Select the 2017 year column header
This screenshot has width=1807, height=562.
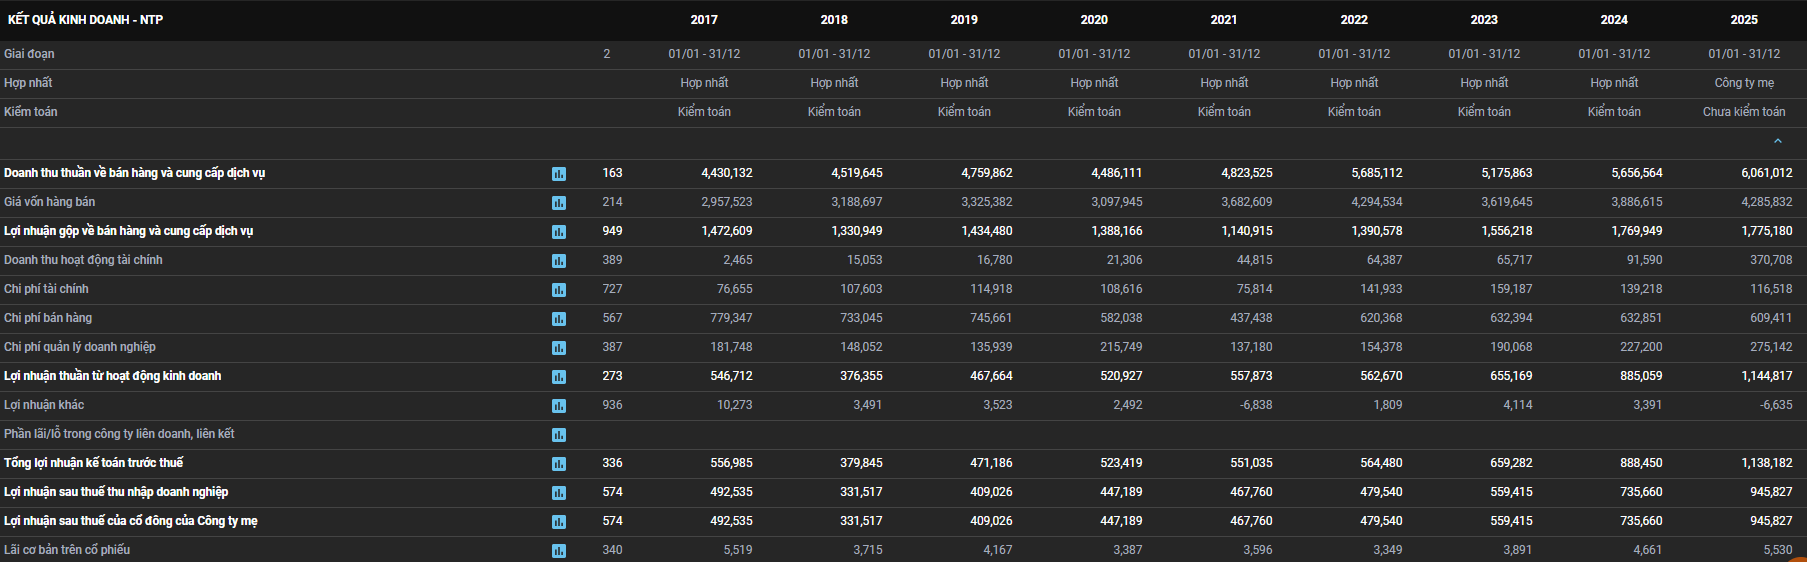click(704, 20)
